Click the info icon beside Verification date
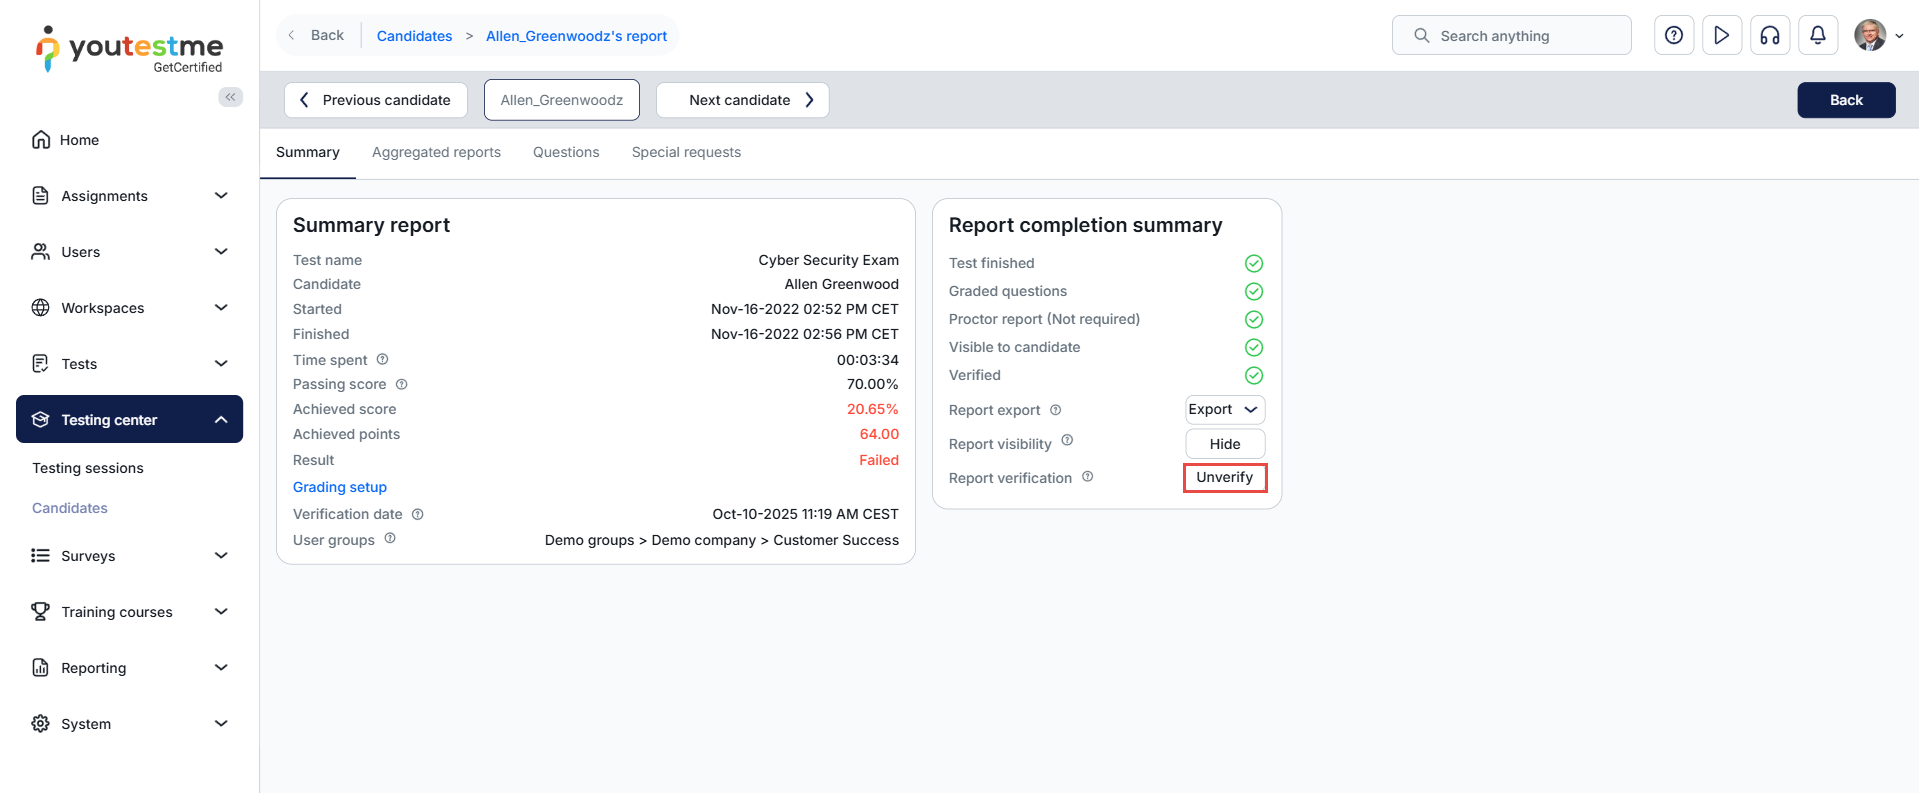Screen dimensions: 1919x793 point(418,514)
